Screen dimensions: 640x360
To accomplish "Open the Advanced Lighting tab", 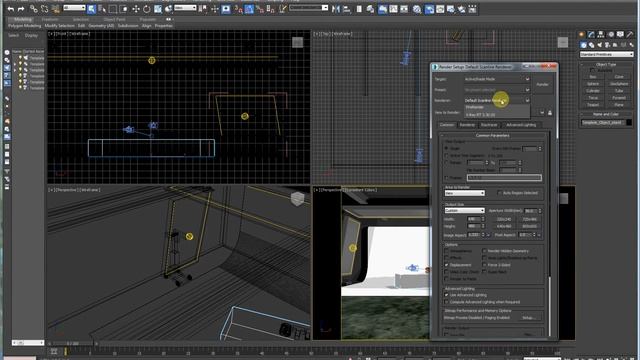I will (x=521, y=125).
